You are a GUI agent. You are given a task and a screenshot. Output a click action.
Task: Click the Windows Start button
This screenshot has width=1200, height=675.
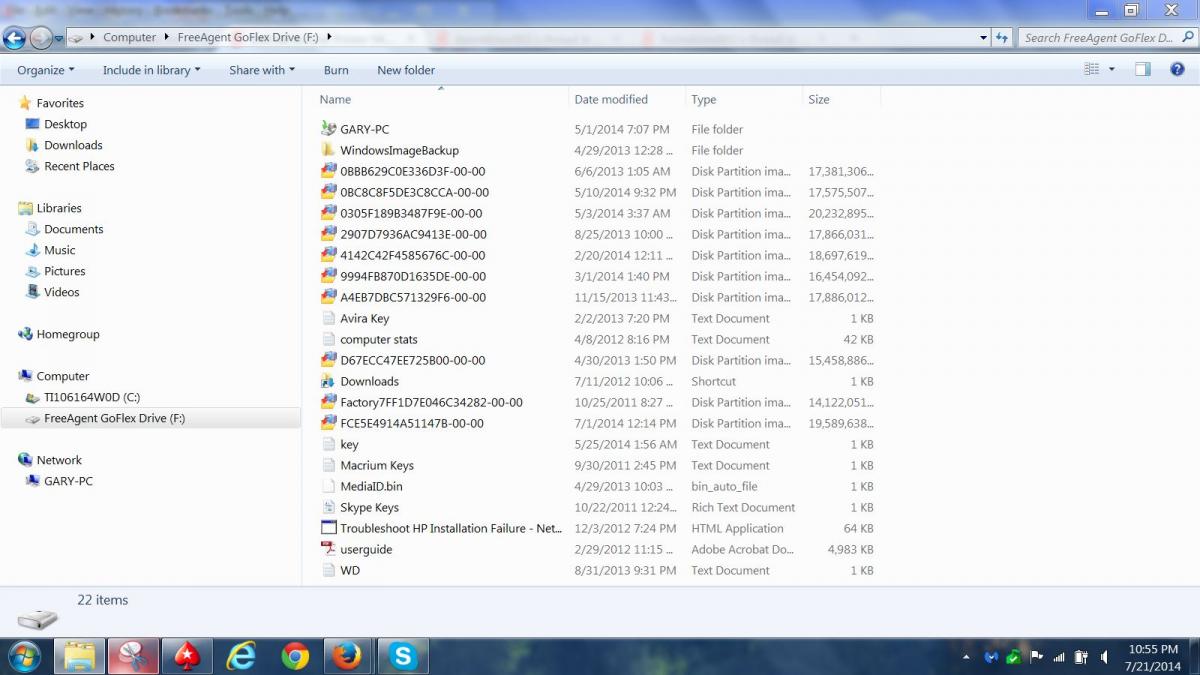tap(23, 656)
